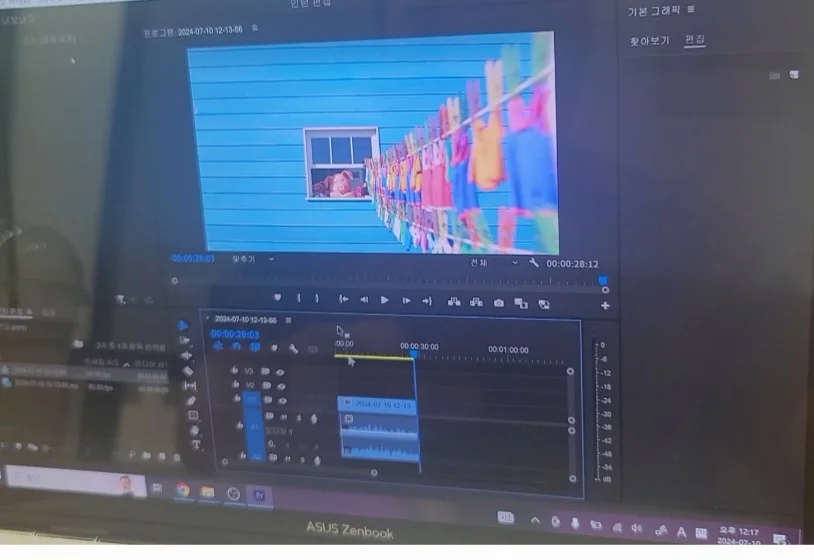
Task: Mark Out point in Program monitor
Action: click(317, 298)
